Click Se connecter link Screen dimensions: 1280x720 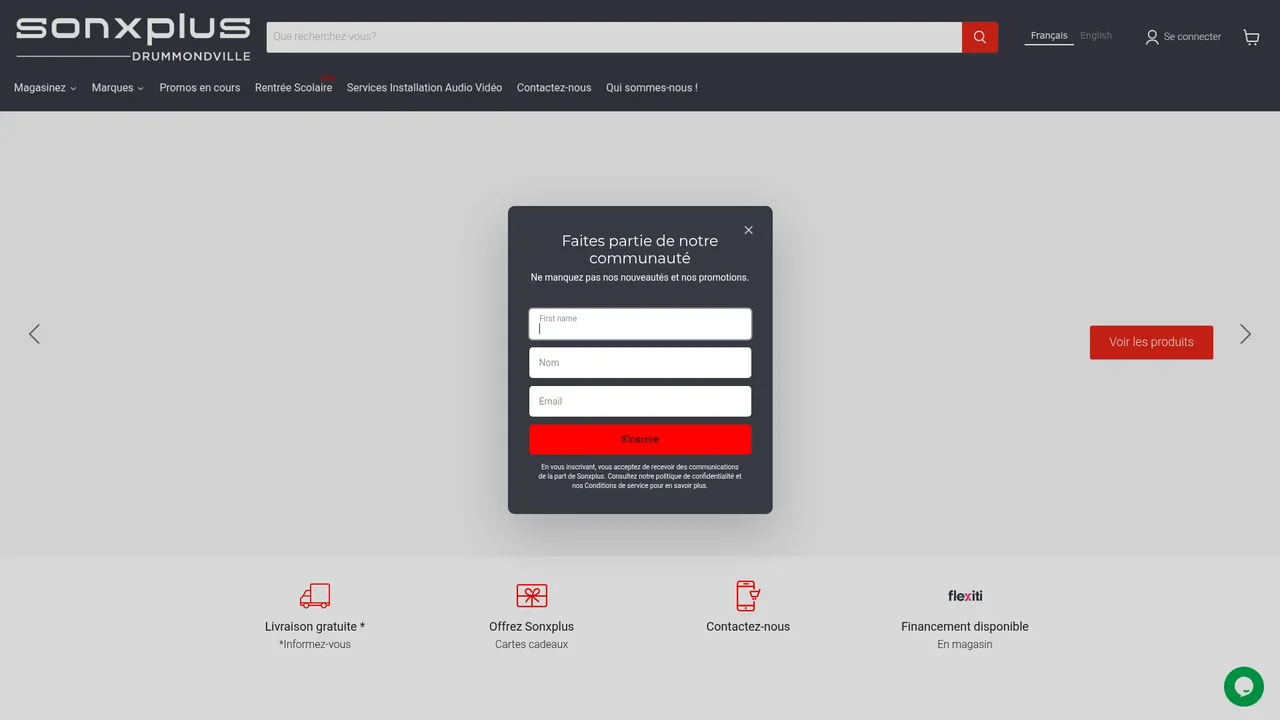(x=1192, y=37)
